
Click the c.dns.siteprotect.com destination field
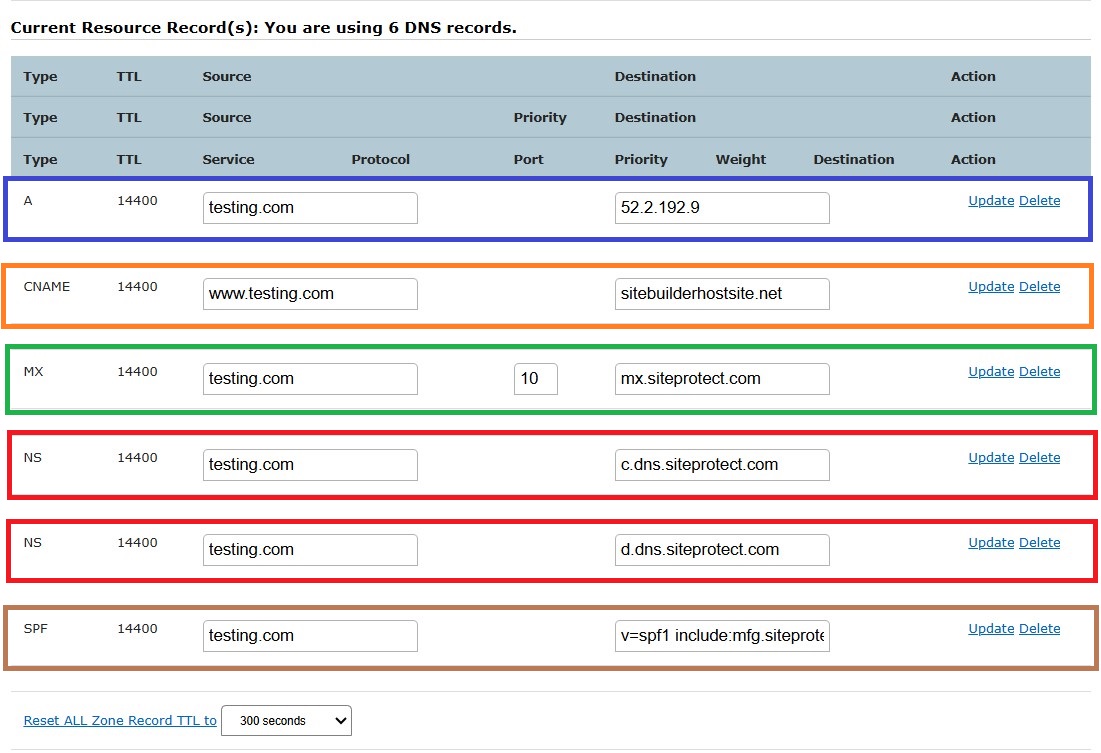point(722,465)
